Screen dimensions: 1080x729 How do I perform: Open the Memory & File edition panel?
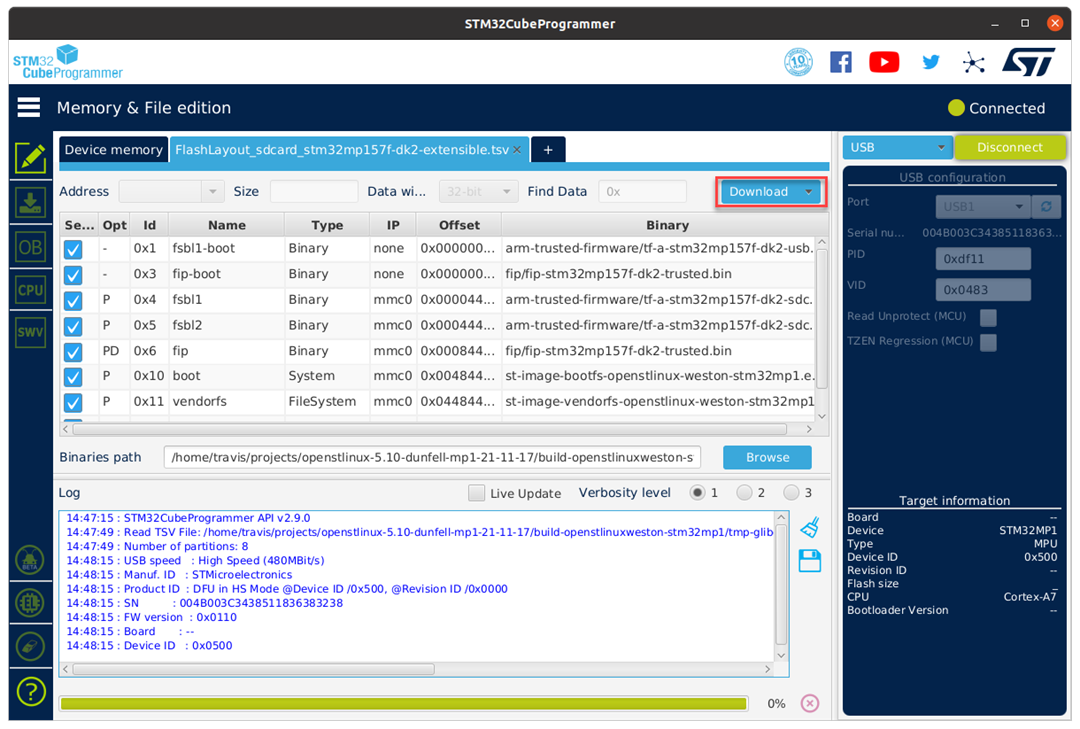(30, 157)
